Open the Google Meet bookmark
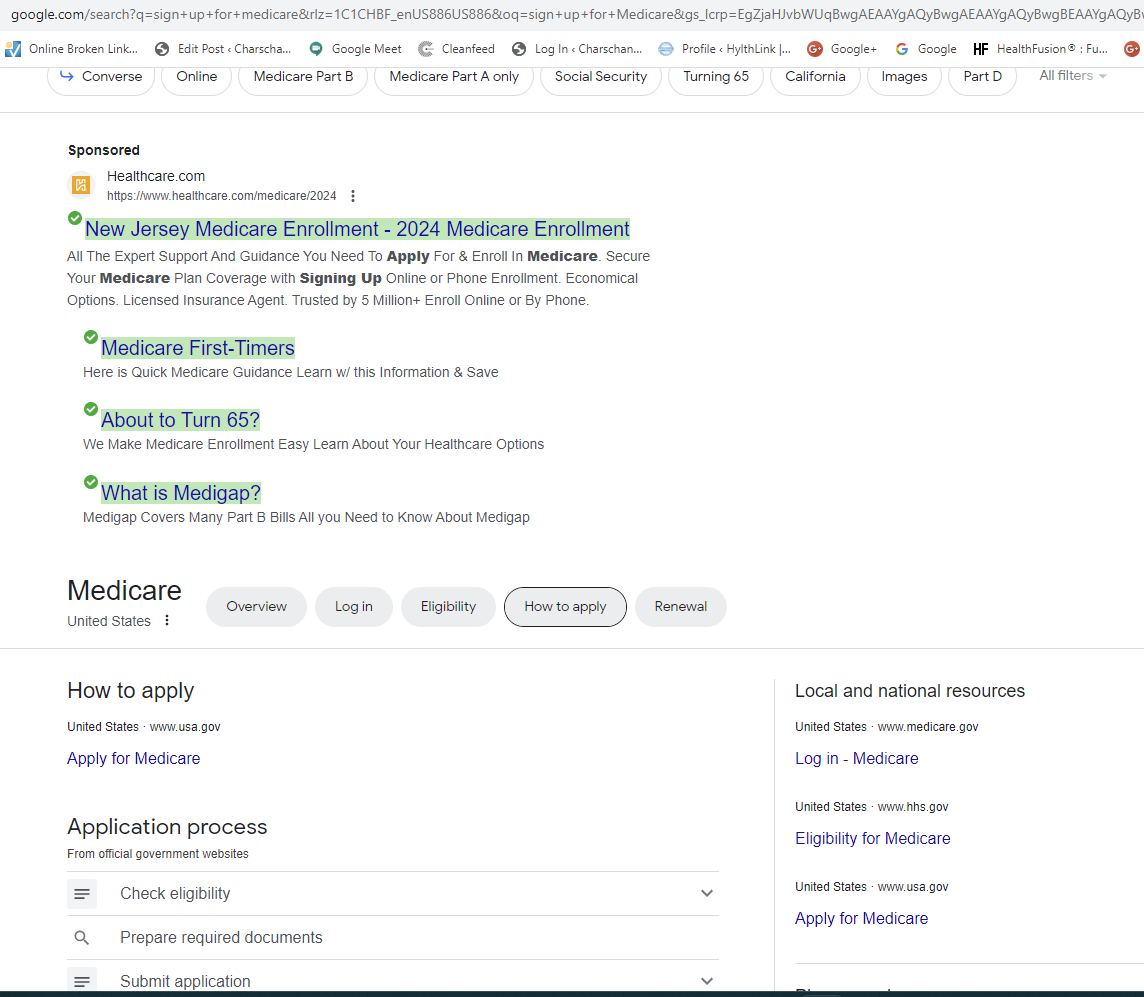 pos(355,49)
